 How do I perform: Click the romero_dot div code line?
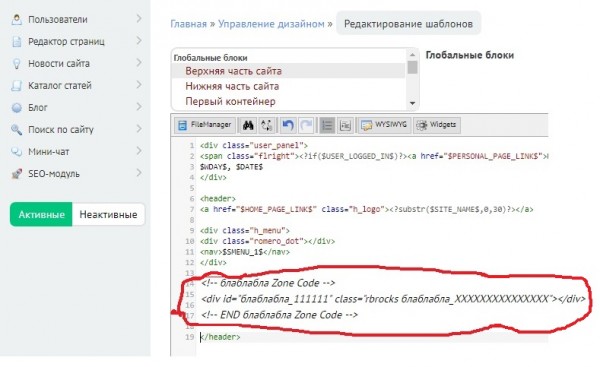pyautogui.click(x=267, y=241)
